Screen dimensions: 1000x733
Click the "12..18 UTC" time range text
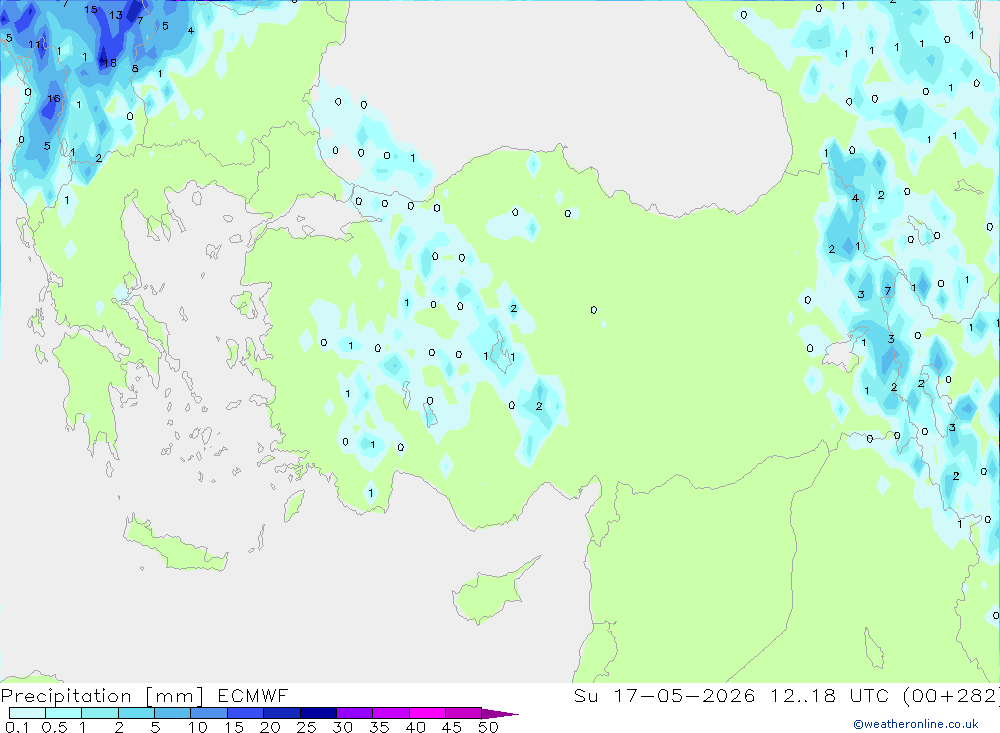click(828, 695)
